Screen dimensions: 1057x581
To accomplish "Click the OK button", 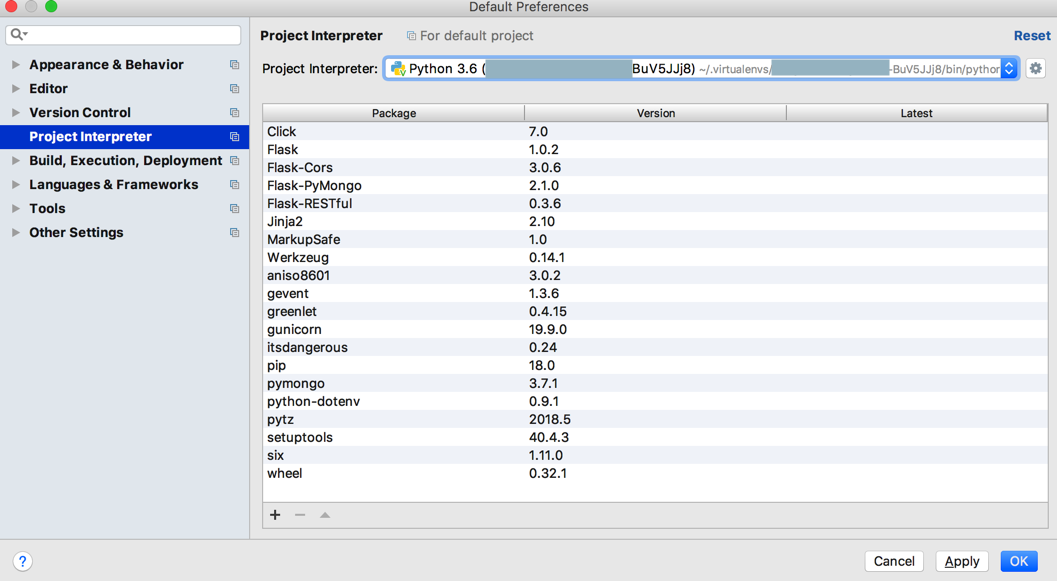I will coord(1018,561).
